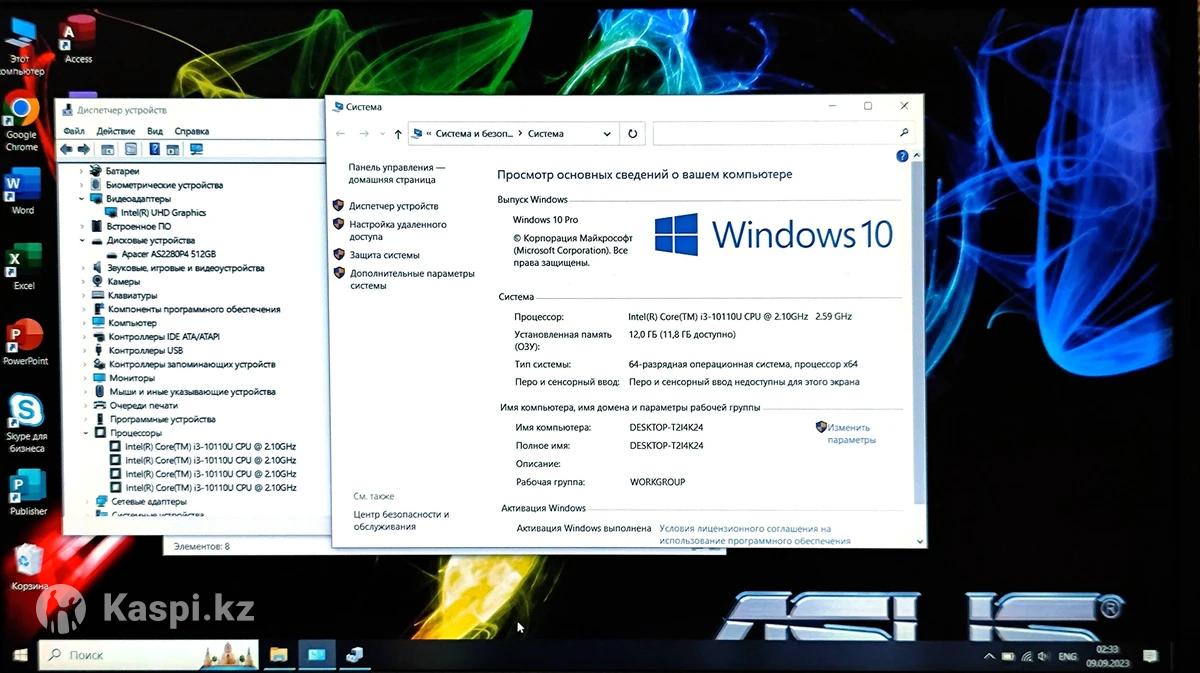
Task: Click 'Изменить параметры' link
Action: pyautogui.click(x=852, y=434)
